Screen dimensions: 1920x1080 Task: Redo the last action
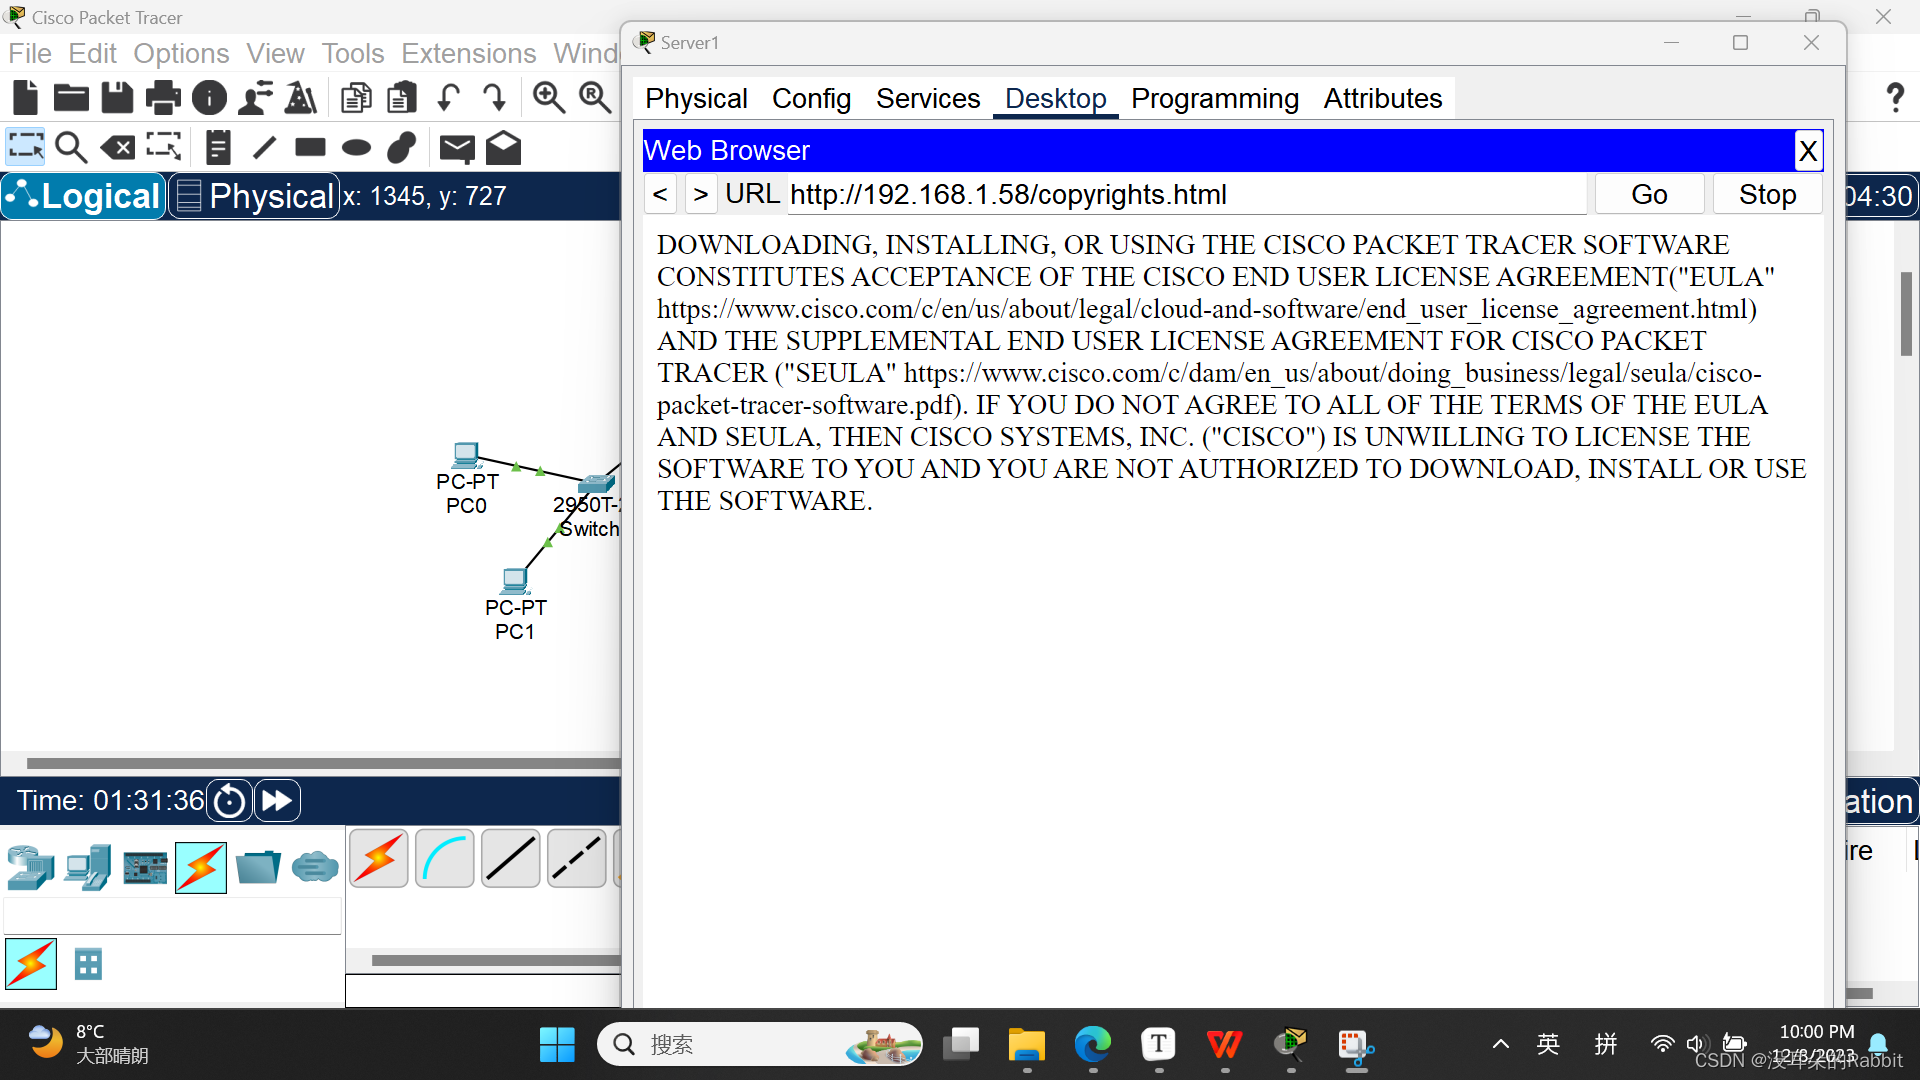coord(494,97)
